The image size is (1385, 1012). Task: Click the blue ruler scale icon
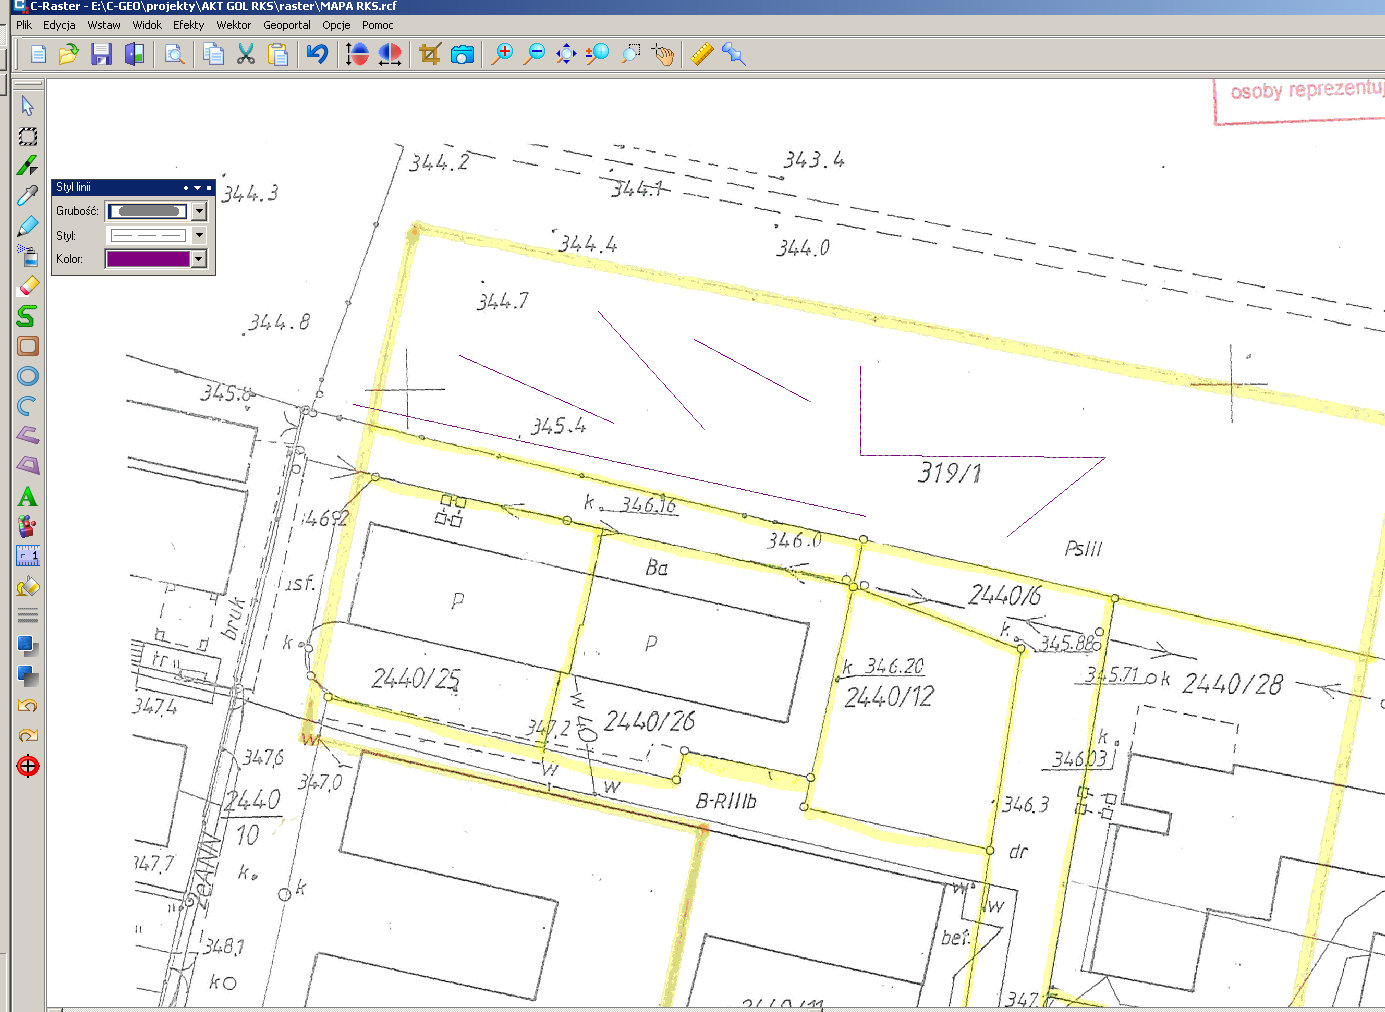28,556
